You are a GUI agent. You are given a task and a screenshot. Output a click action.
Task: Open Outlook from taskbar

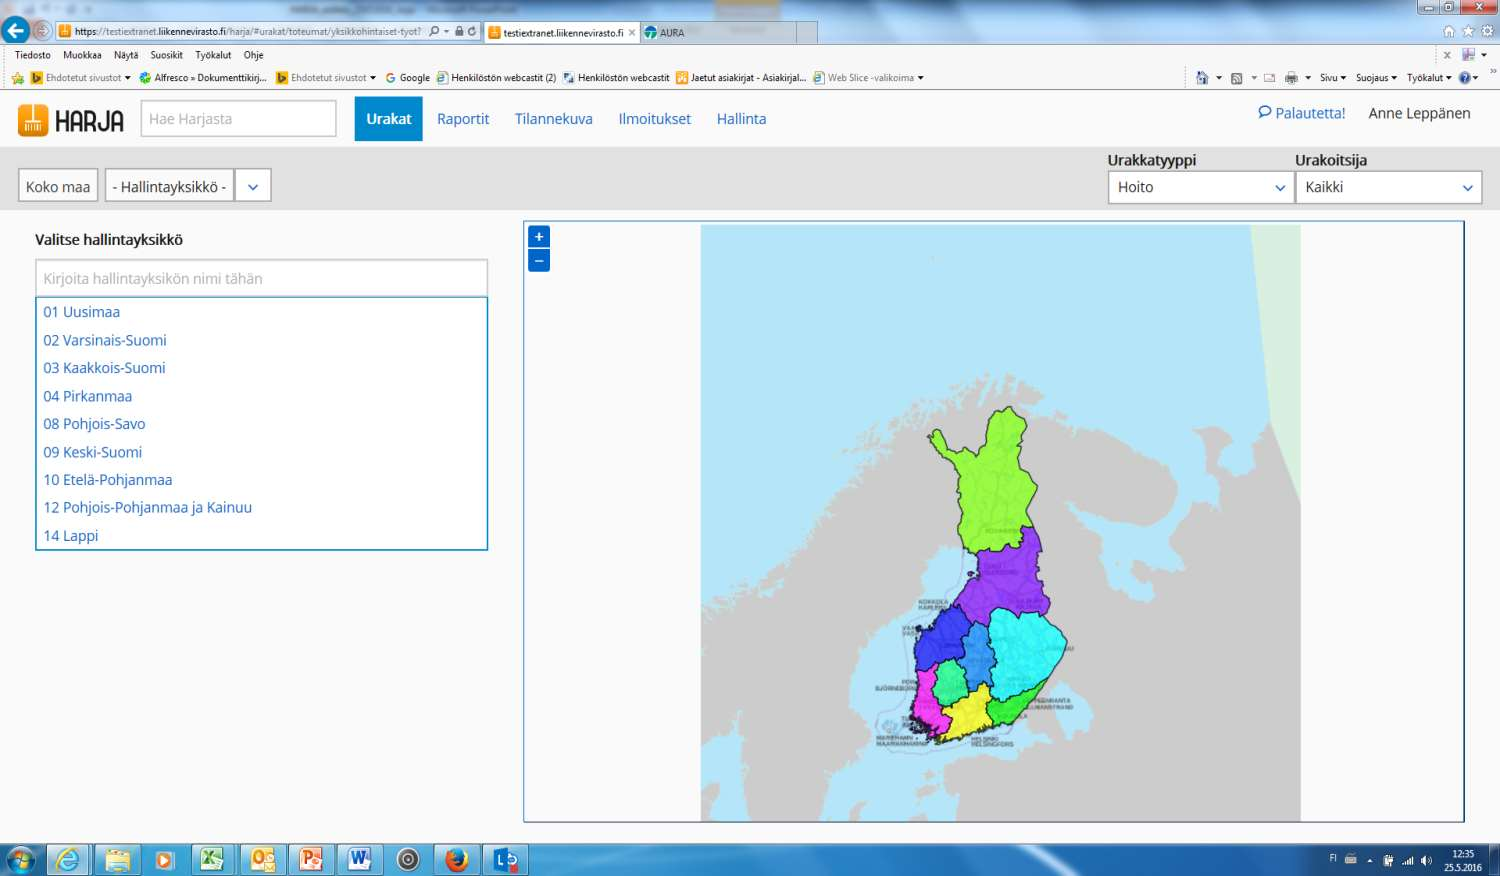pyautogui.click(x=262, y=859)
